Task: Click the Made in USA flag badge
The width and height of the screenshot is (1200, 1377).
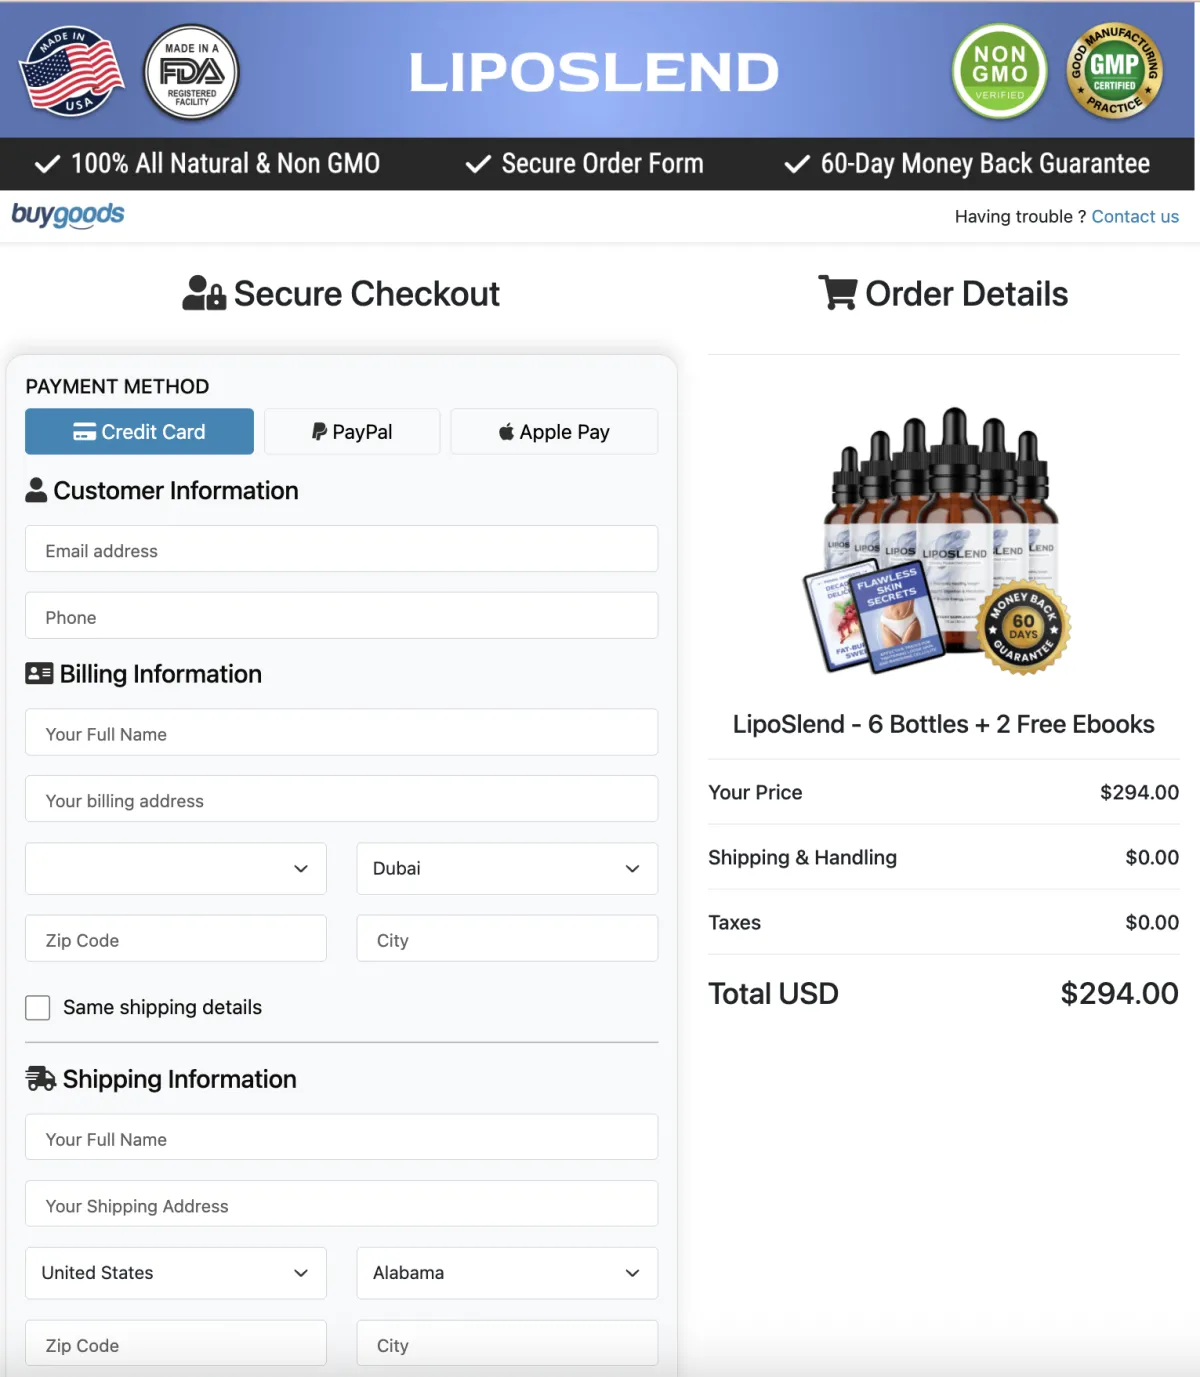Action: click(72, 72)
